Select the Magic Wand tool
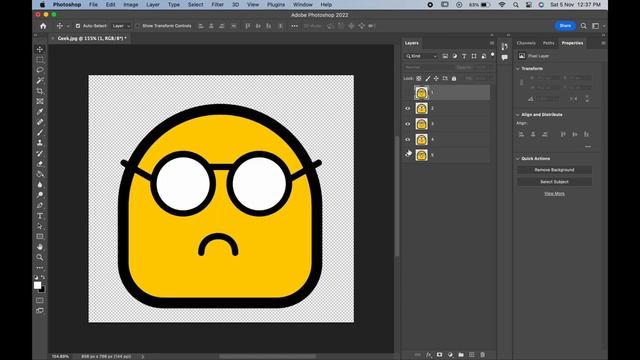This screenshot has height=360, width=640. pyautogui.click(x=40, y=80)
